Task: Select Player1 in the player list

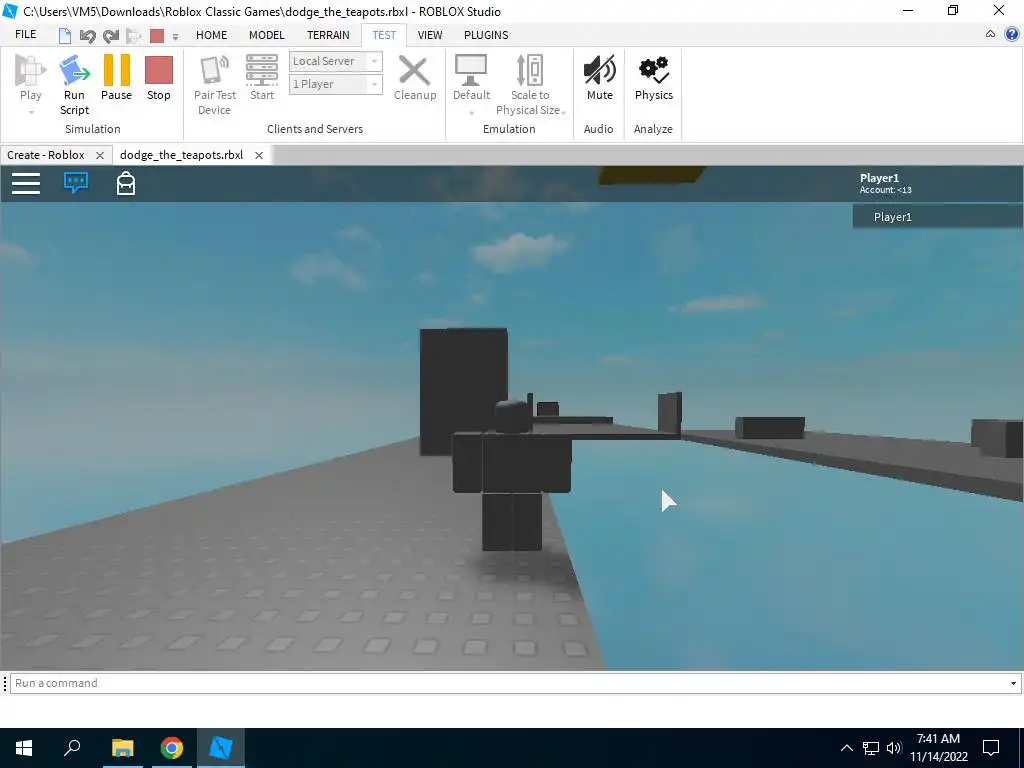Action: [938, 217]
